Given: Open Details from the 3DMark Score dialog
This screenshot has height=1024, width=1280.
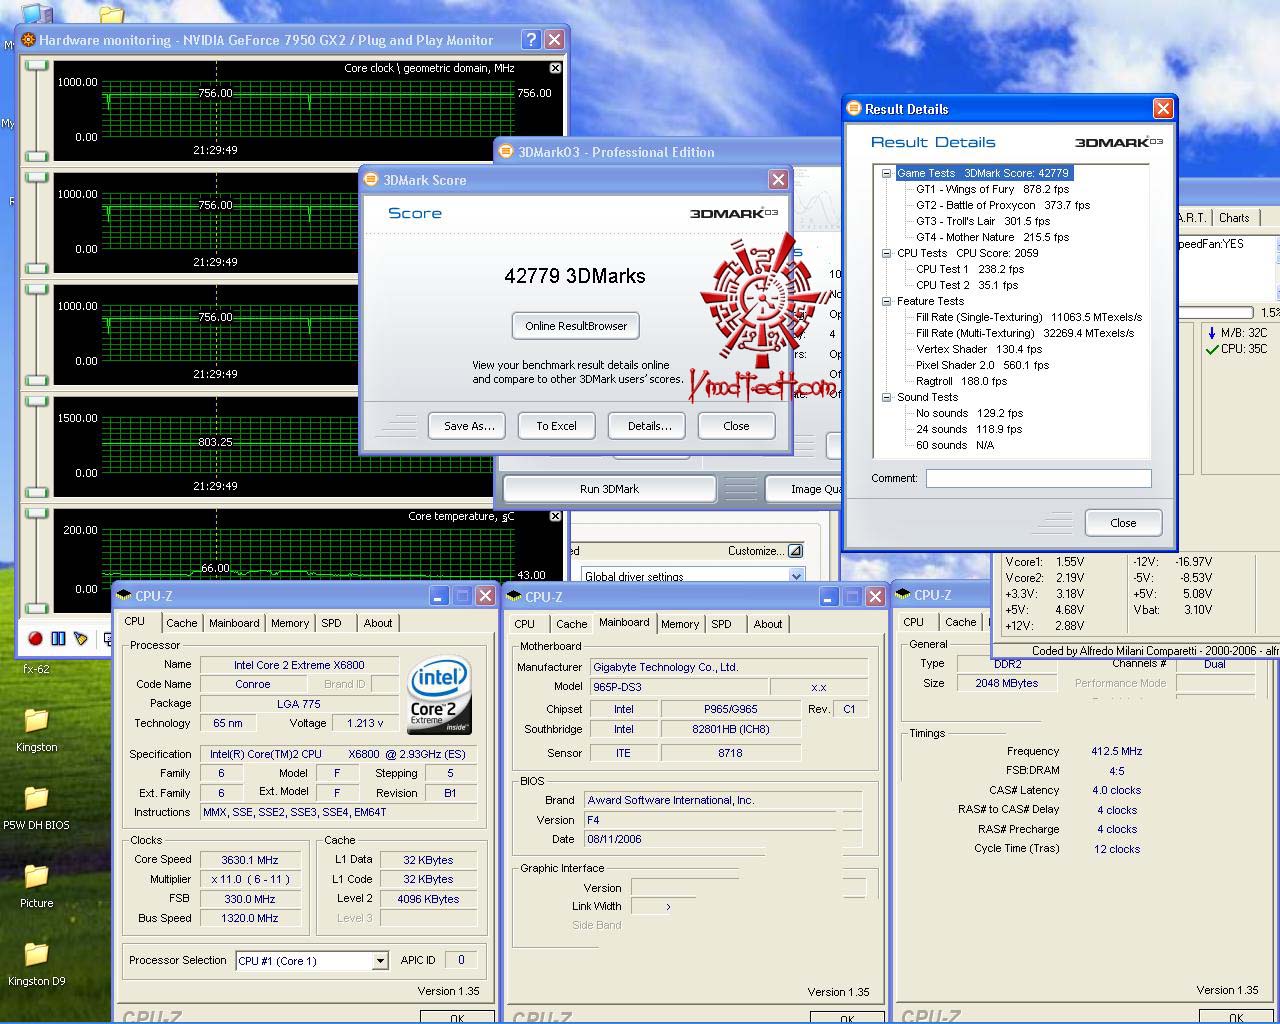Looking at the screenshot, I should coord(649,426).
